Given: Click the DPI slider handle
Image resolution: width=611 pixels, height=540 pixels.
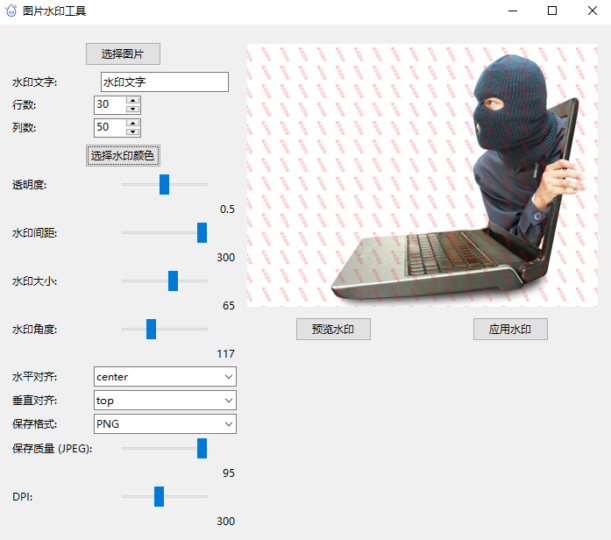Looking at the screenshot, I should coord(159,496).
